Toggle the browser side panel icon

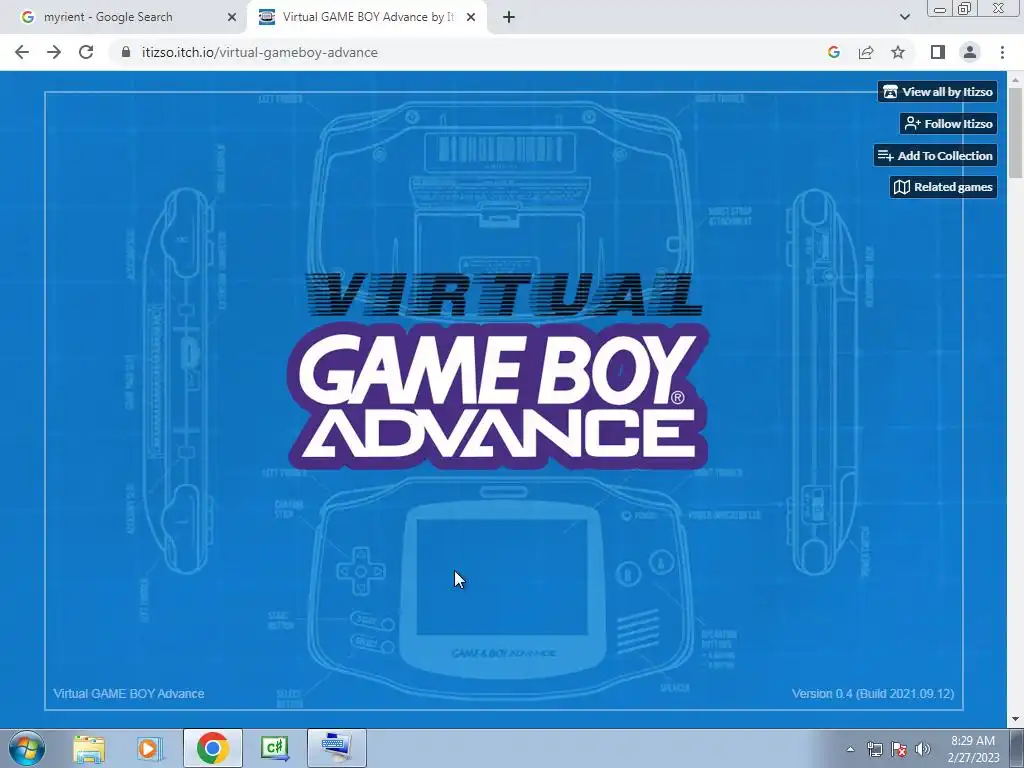(x=938, y=52)
